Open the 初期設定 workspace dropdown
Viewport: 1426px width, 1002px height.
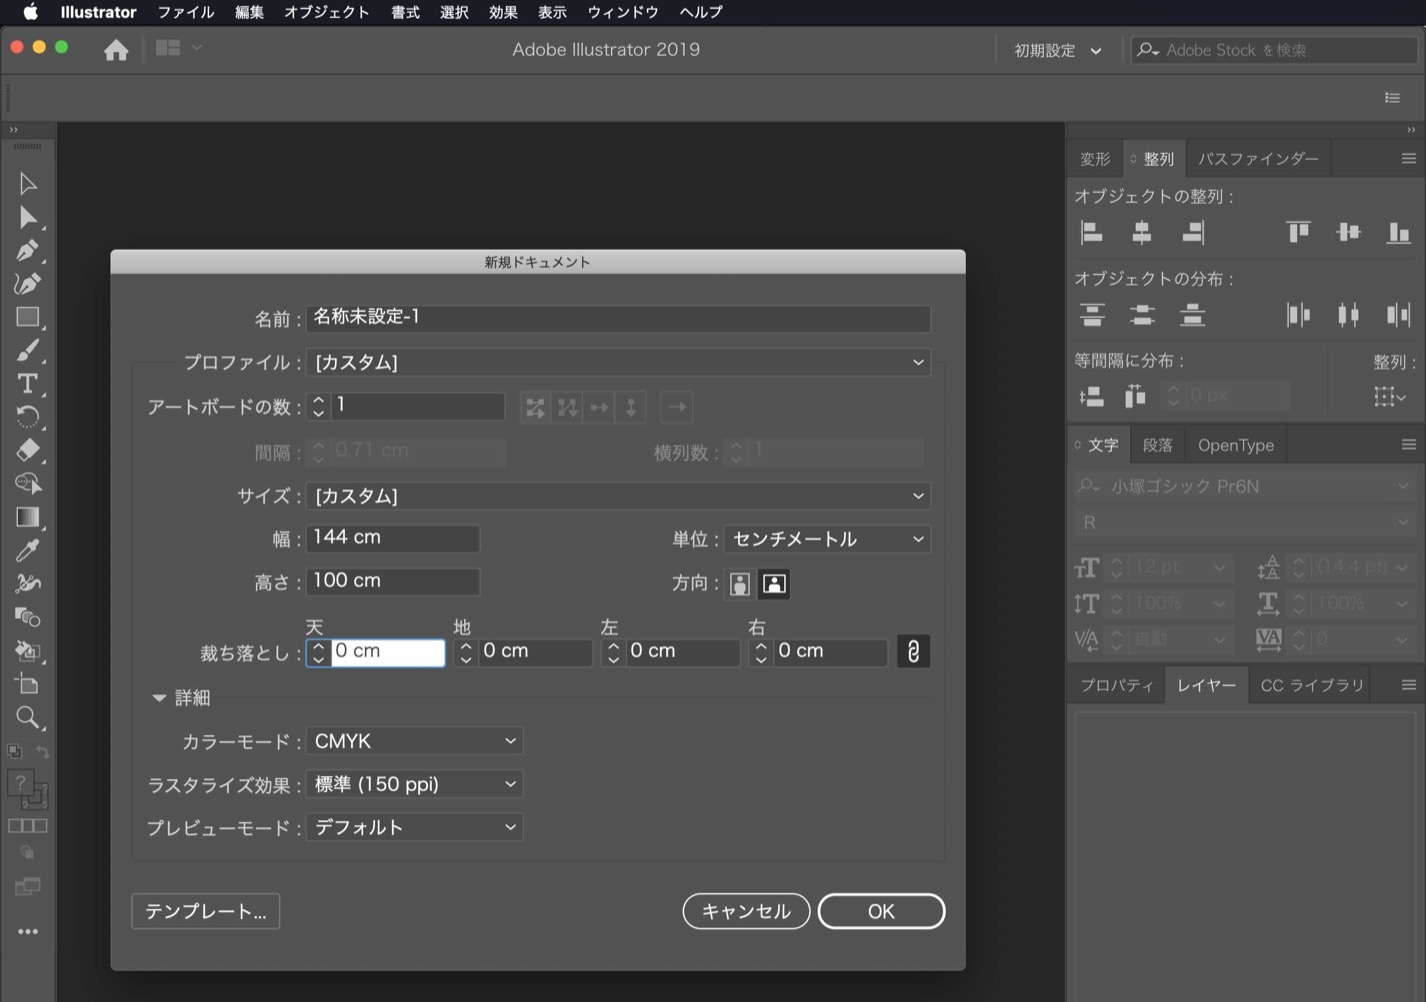pos(1058,50)
